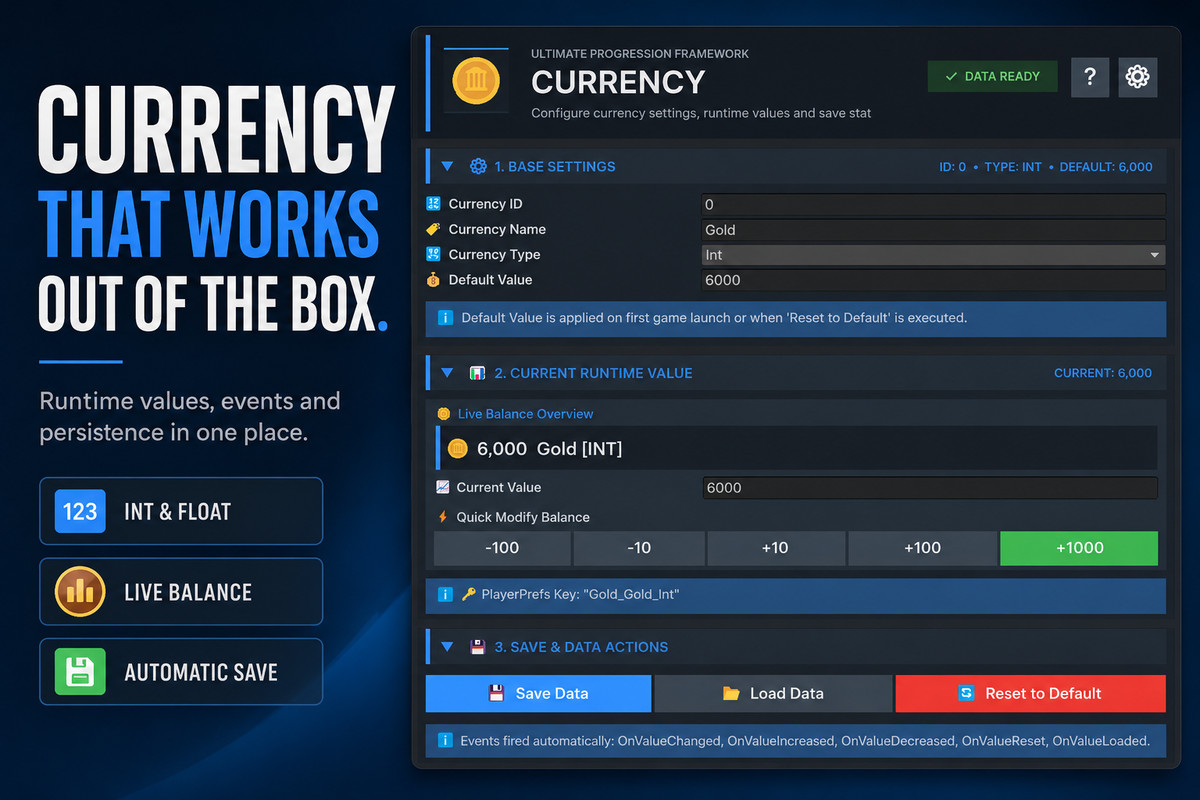Click the Default Value money bag icon

tap(434, 280)
